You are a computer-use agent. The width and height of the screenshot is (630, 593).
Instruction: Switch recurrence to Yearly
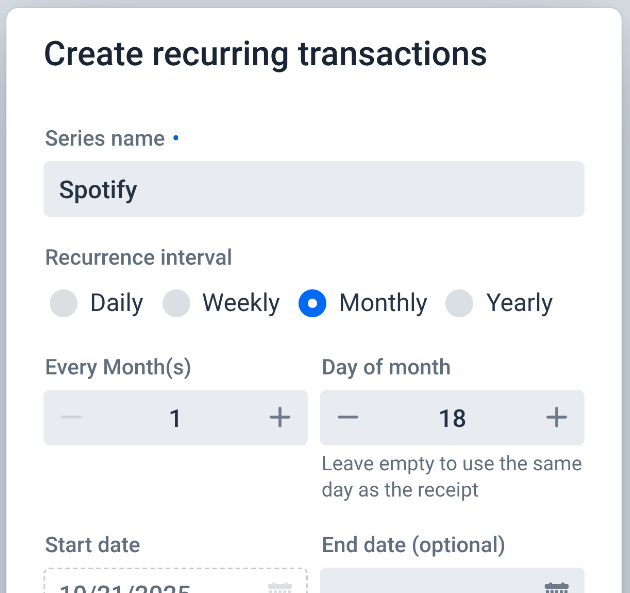tap(460, 303)
